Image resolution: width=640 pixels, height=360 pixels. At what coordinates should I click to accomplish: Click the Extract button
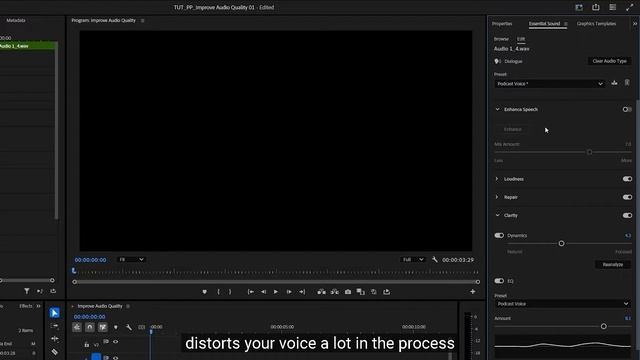(335, 292)
